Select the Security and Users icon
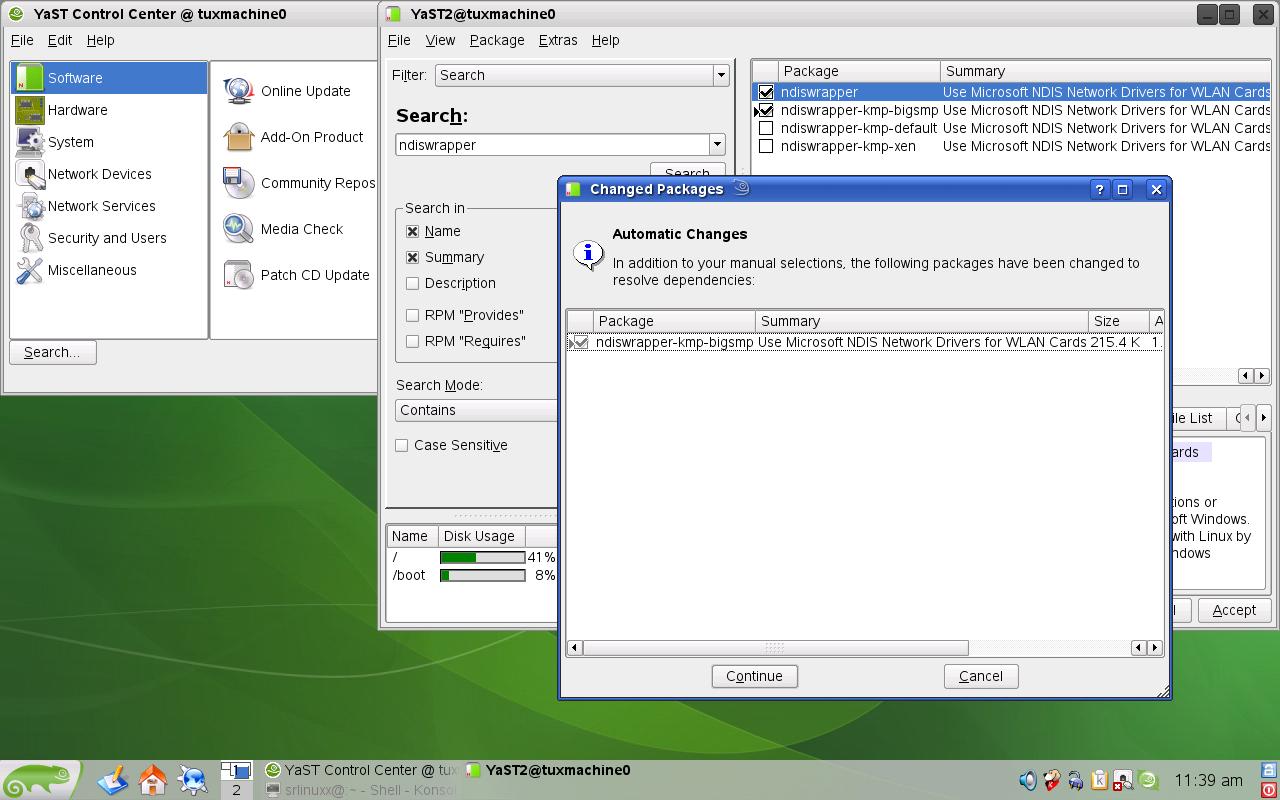This screenshot has height=800, width=1280. click(x=30, y=238)
